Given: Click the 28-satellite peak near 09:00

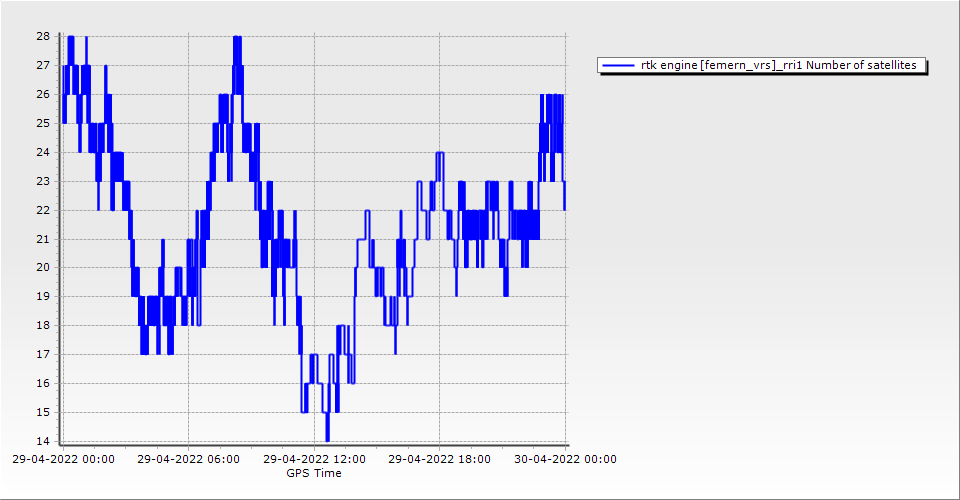Looking at the screenshot, I should (237, 37).
